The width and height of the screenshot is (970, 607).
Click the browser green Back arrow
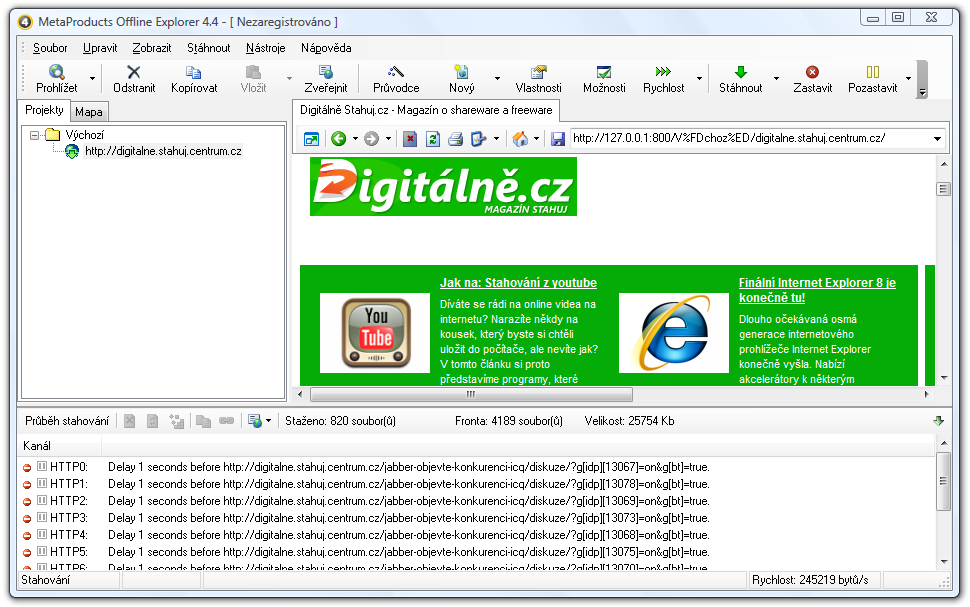pyautogui.click(x=338, y=139)
